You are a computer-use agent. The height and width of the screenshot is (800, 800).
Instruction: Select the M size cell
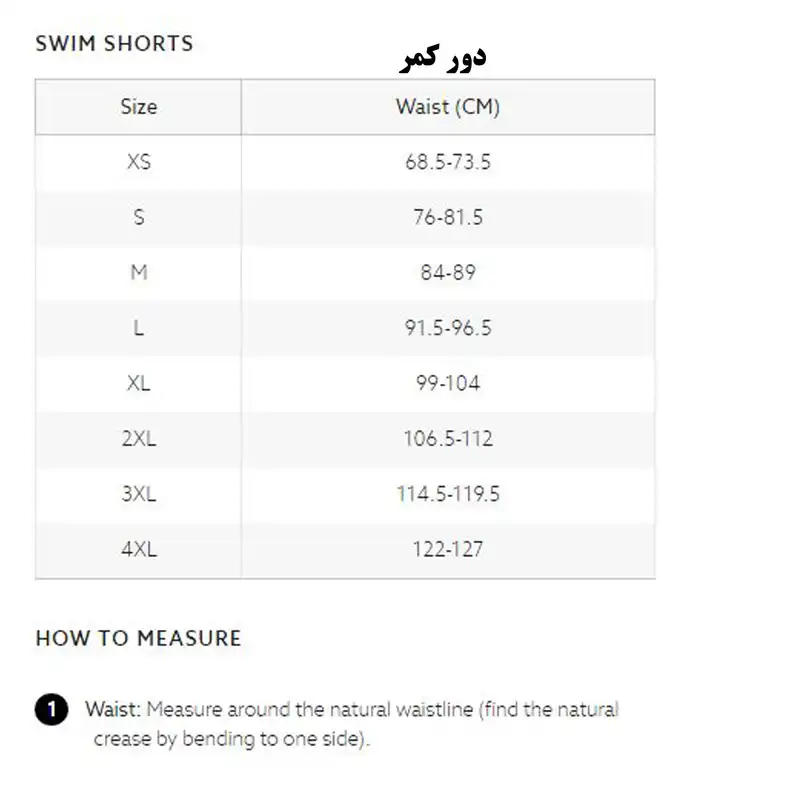[138, 272]
